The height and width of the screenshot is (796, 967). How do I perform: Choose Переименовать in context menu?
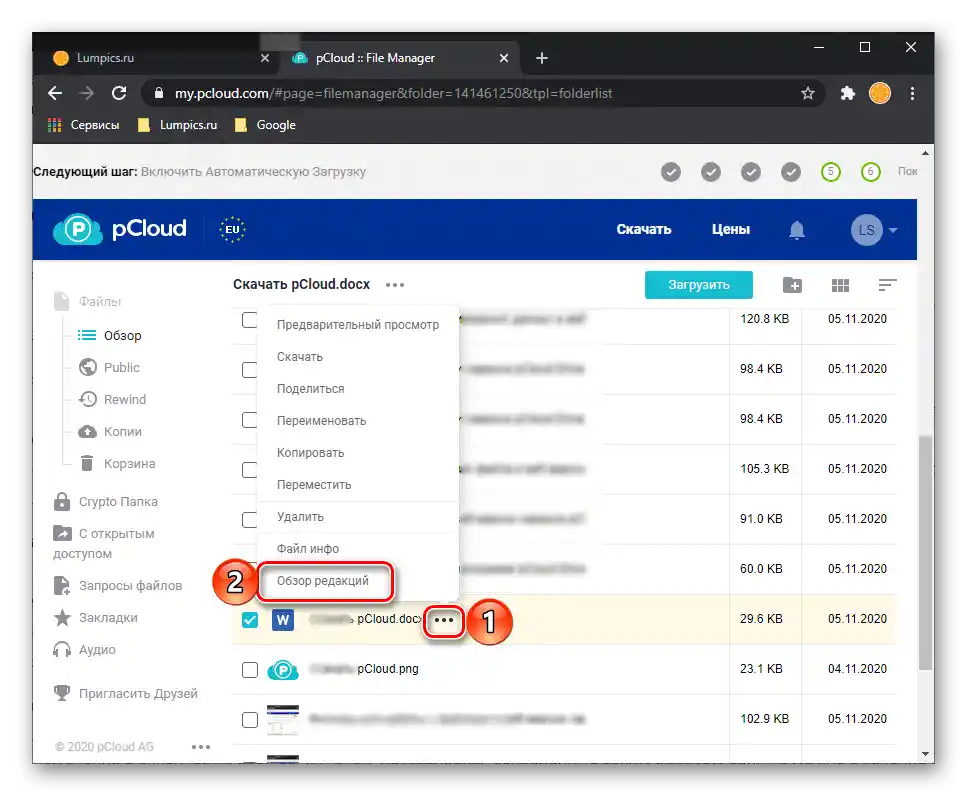(x=321, y=421)
